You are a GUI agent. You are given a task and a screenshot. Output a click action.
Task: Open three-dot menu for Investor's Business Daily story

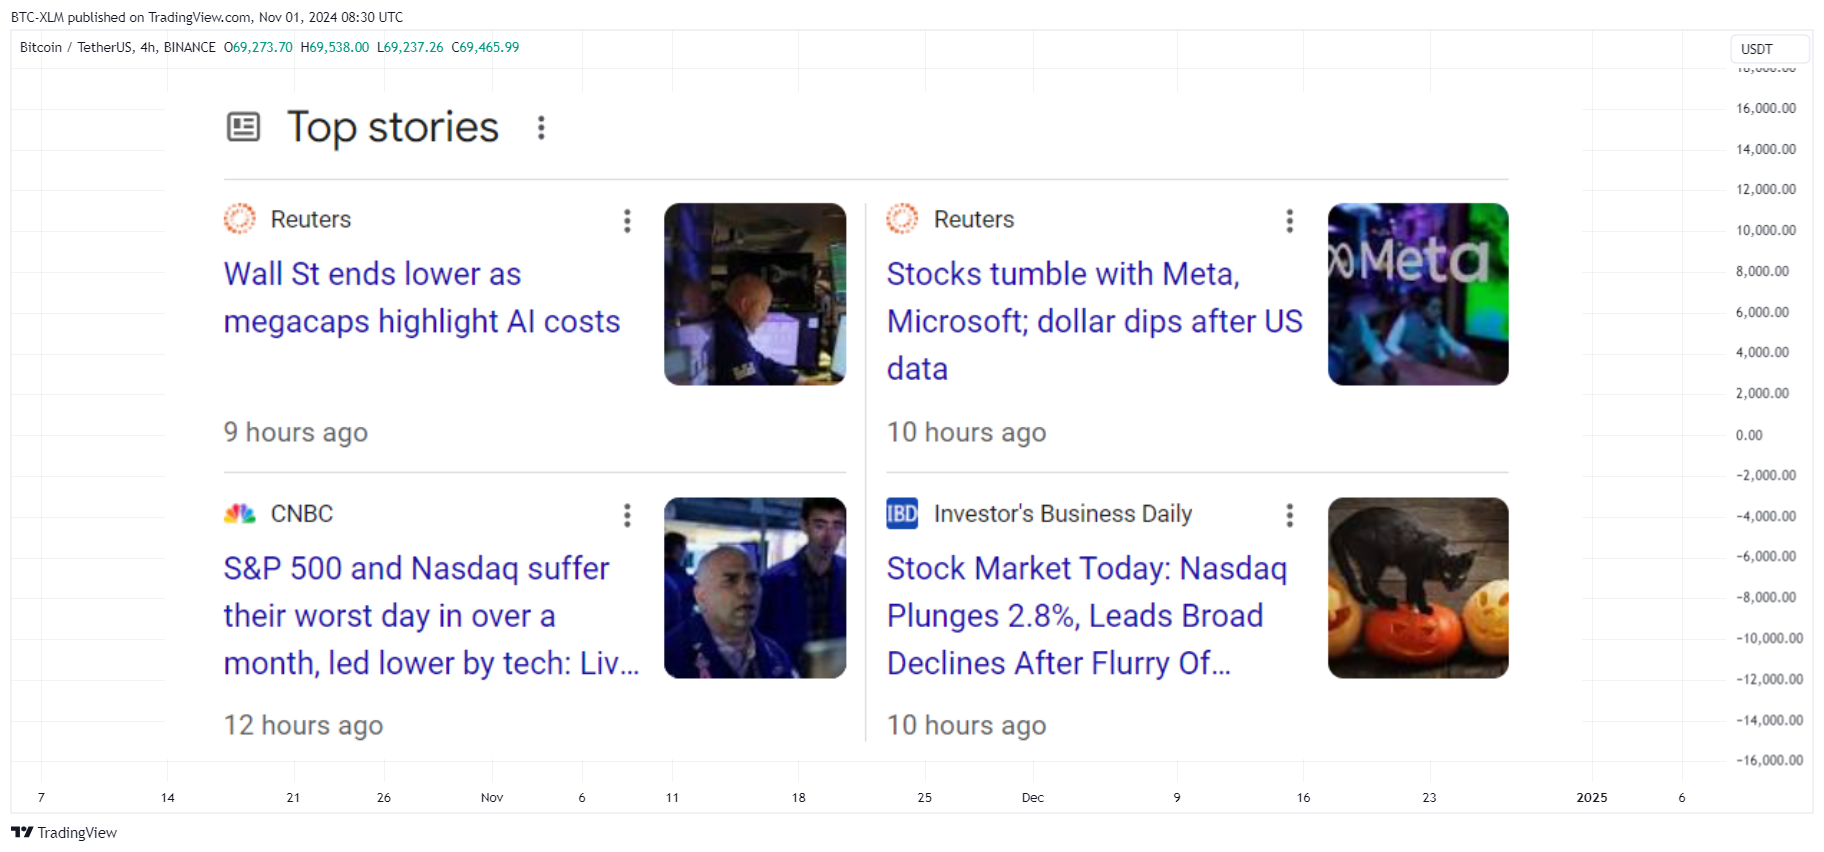click(1290, 514)
